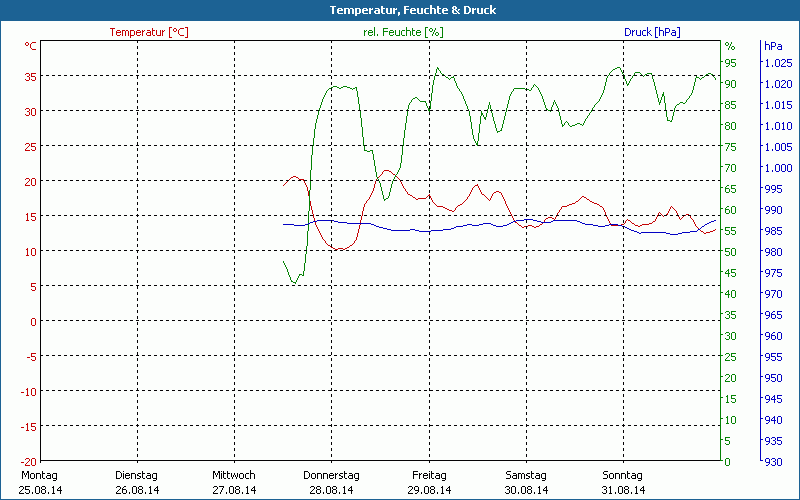800x500 pixels.
Task: Click the '1.020' tick on the pressure axis
Action: [778, 84]
